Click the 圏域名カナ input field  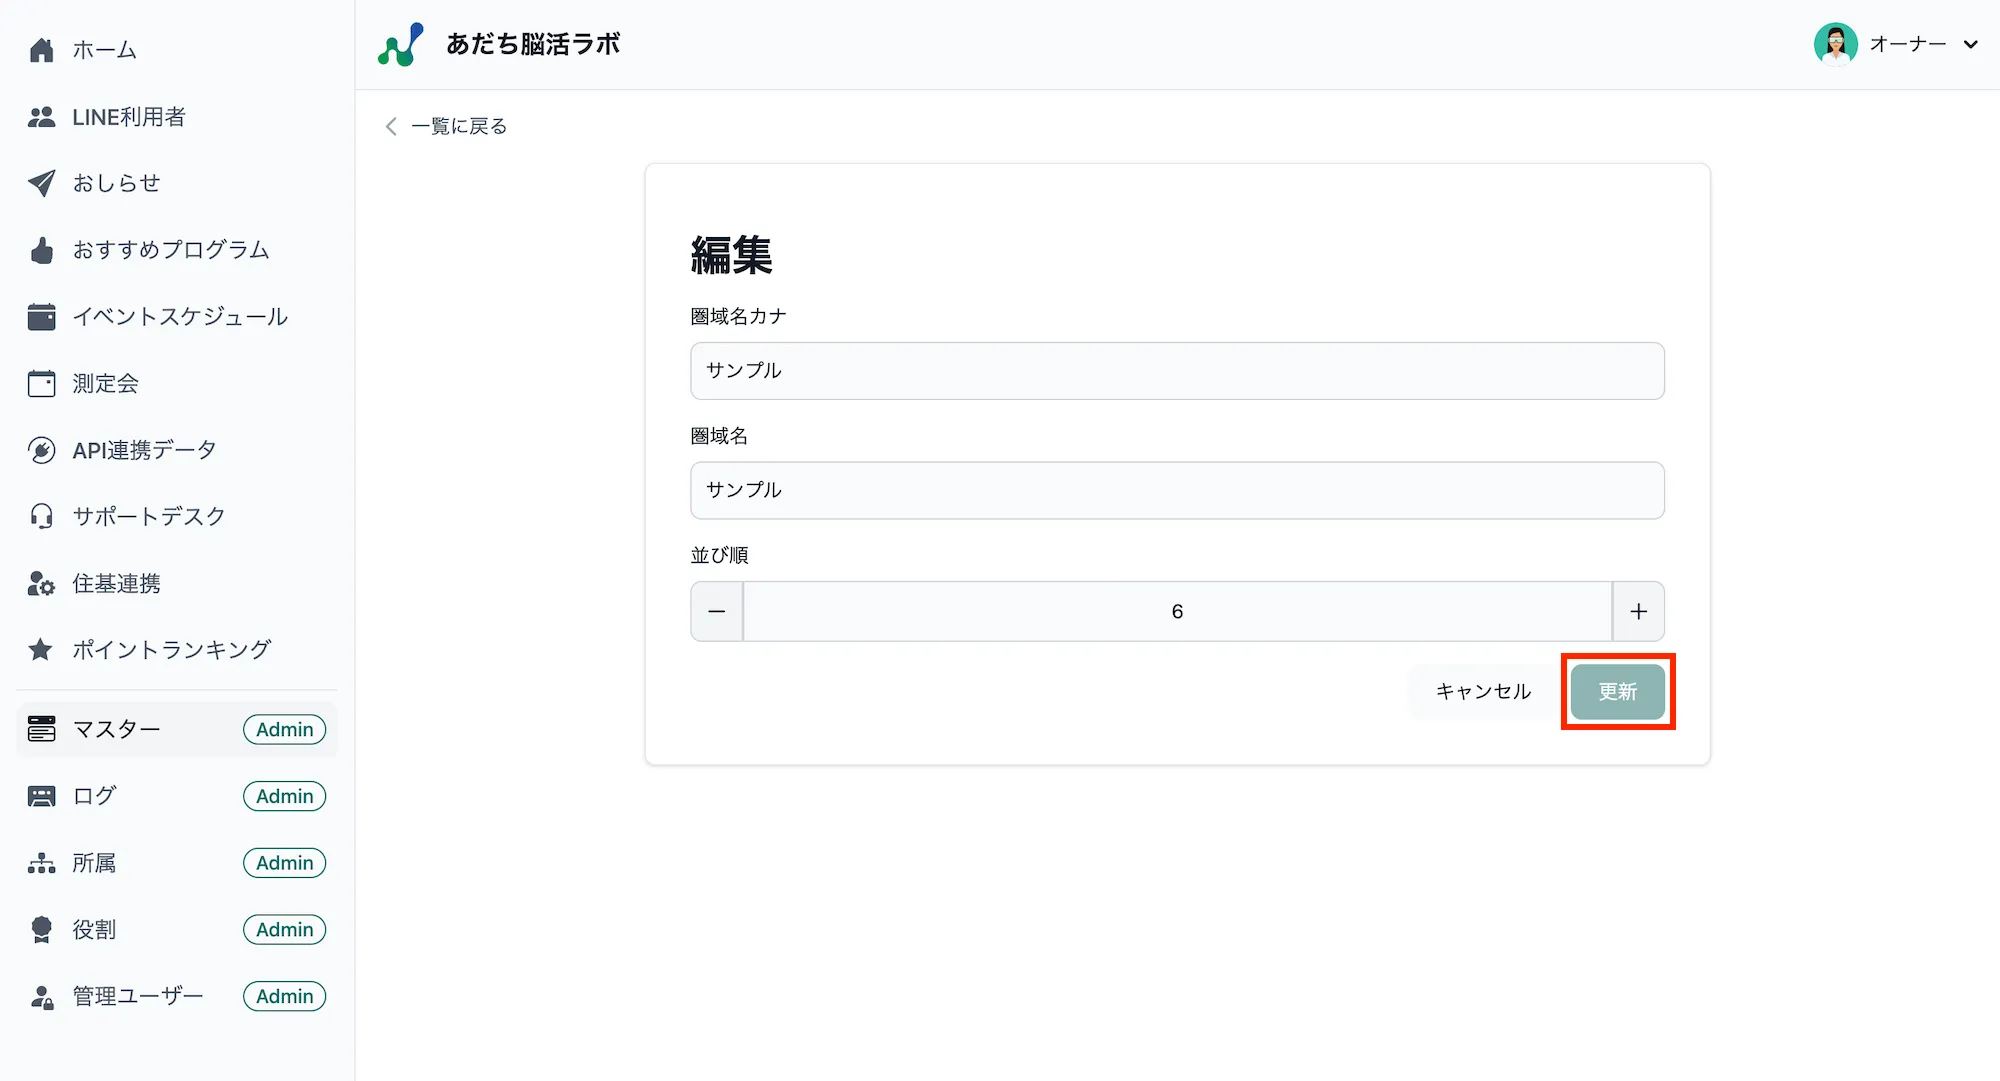point(1176,370)
